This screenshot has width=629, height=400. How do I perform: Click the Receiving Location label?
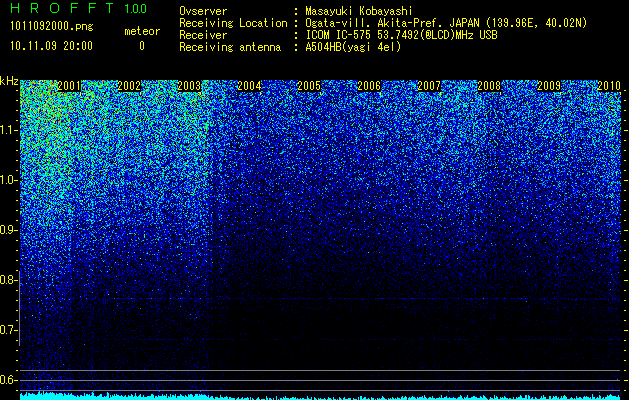tap(233, 23)
